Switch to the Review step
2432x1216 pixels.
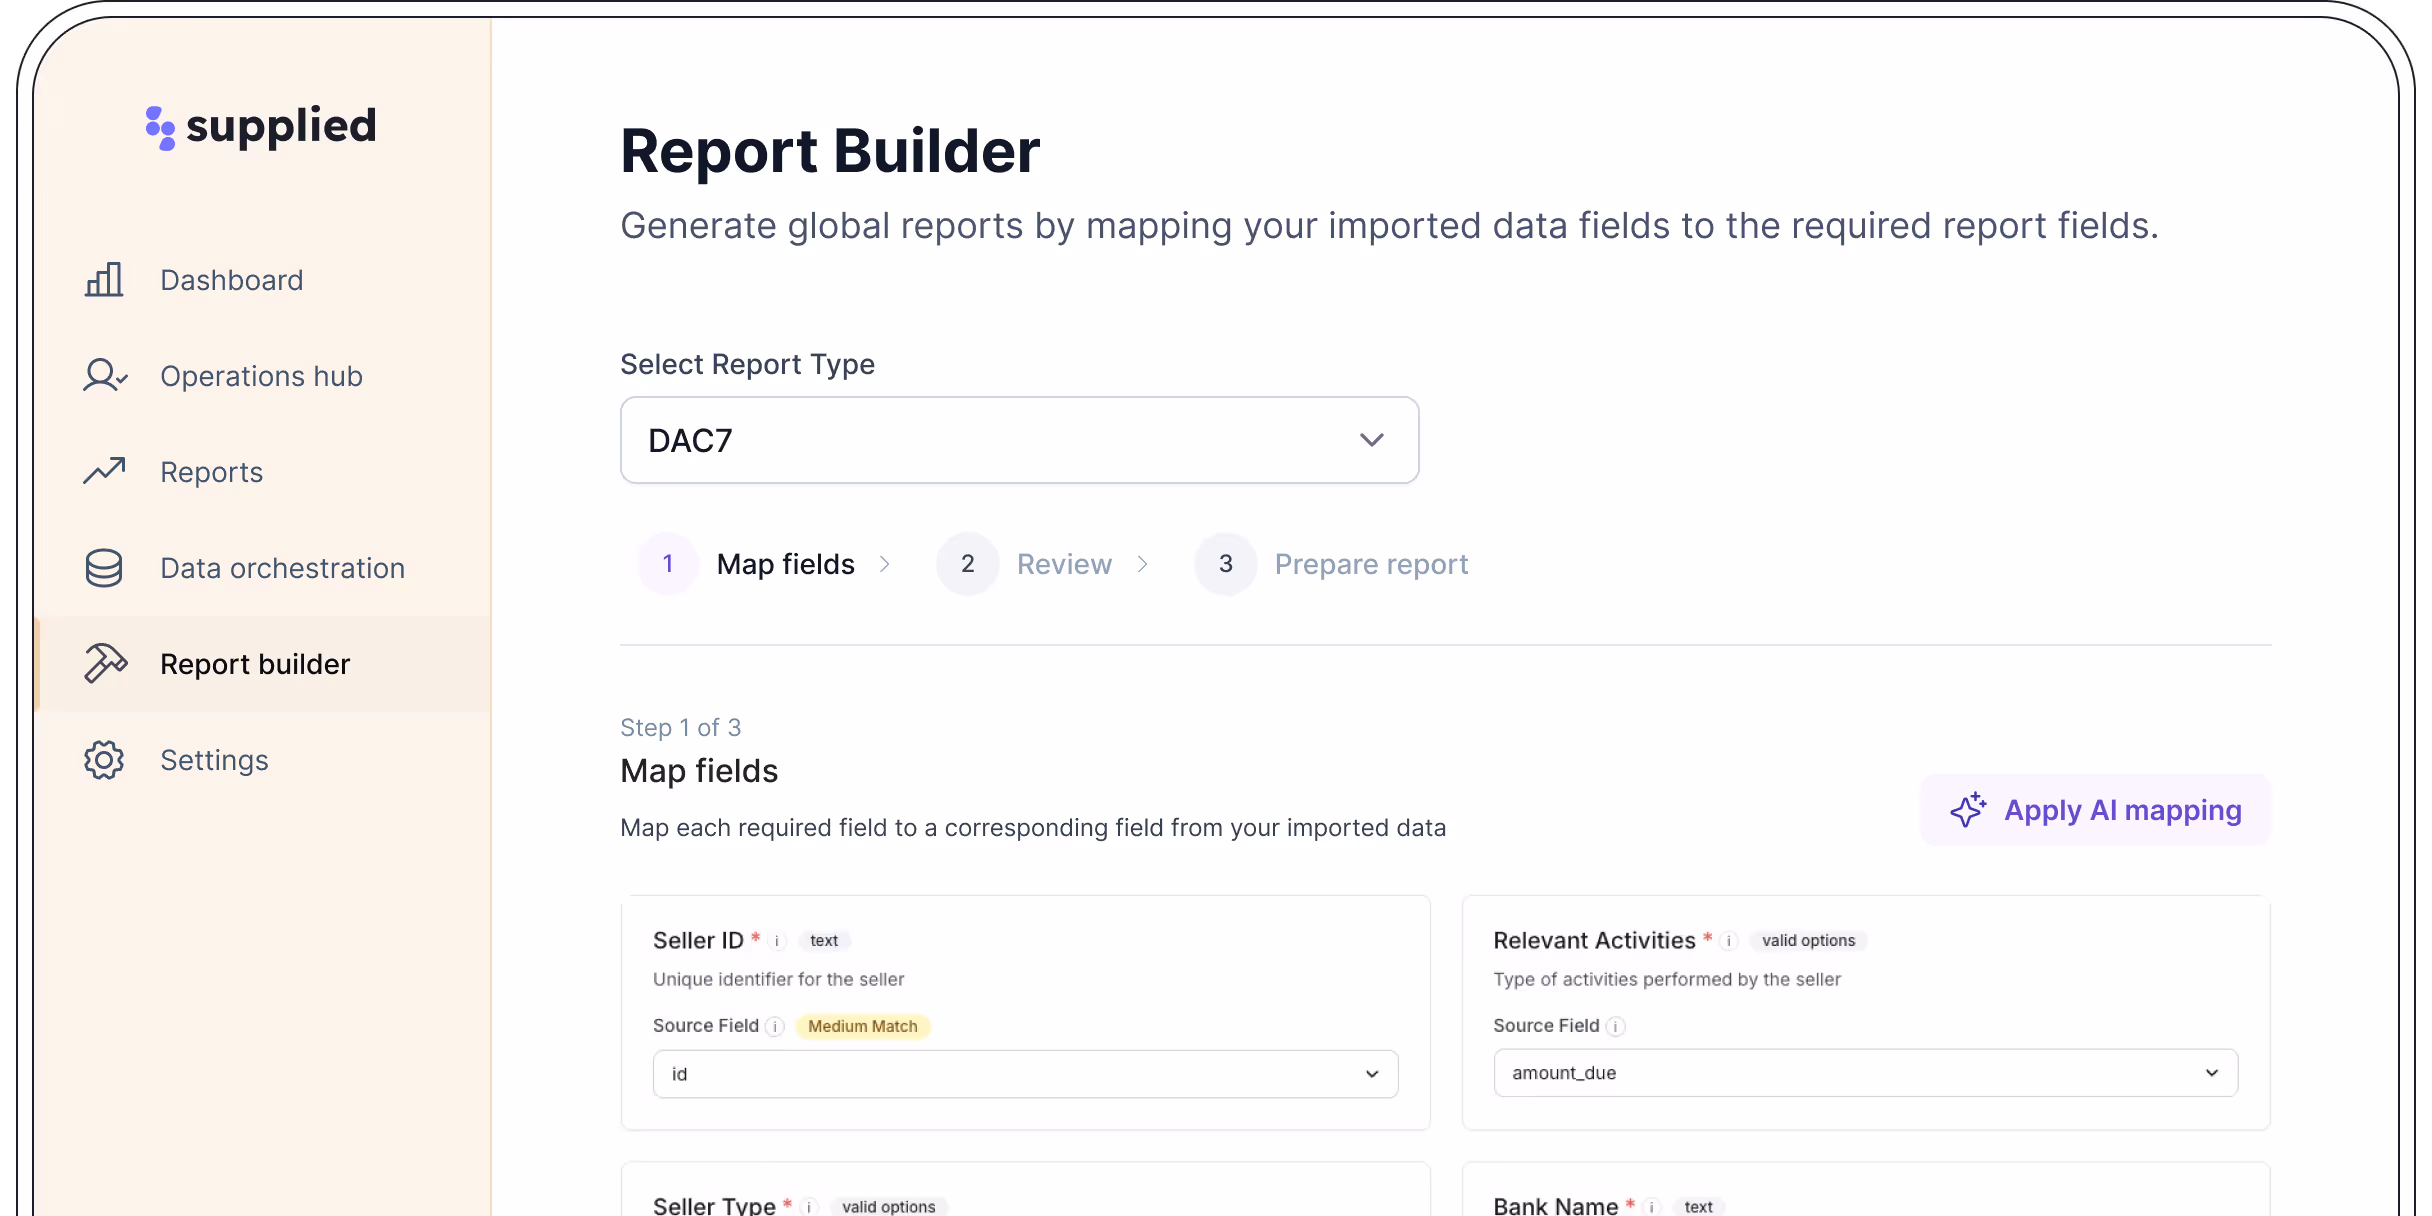[1063, 563]
